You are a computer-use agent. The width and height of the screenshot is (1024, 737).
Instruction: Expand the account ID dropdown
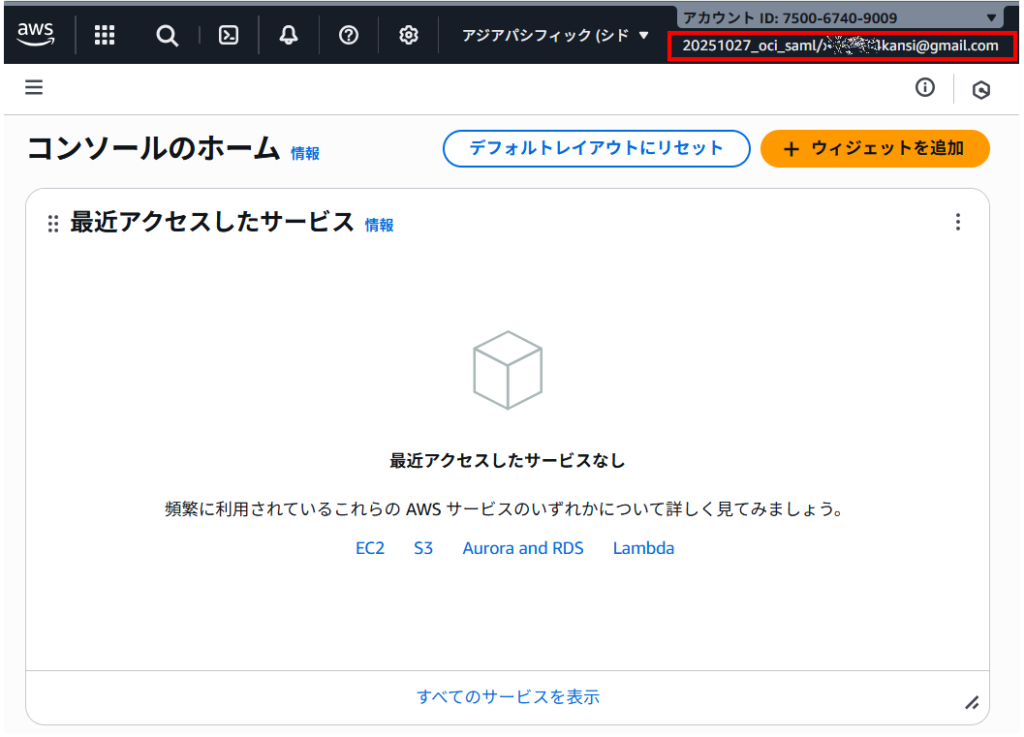840,17
